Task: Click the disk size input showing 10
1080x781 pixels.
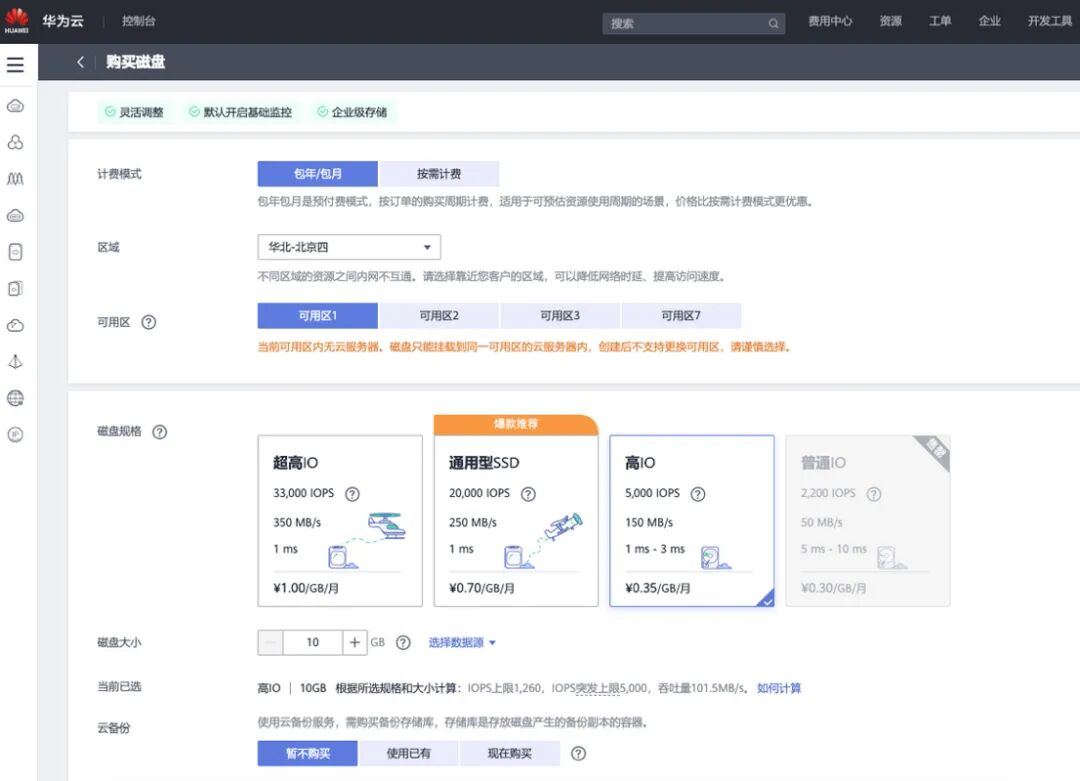Action: coord(313,643)
